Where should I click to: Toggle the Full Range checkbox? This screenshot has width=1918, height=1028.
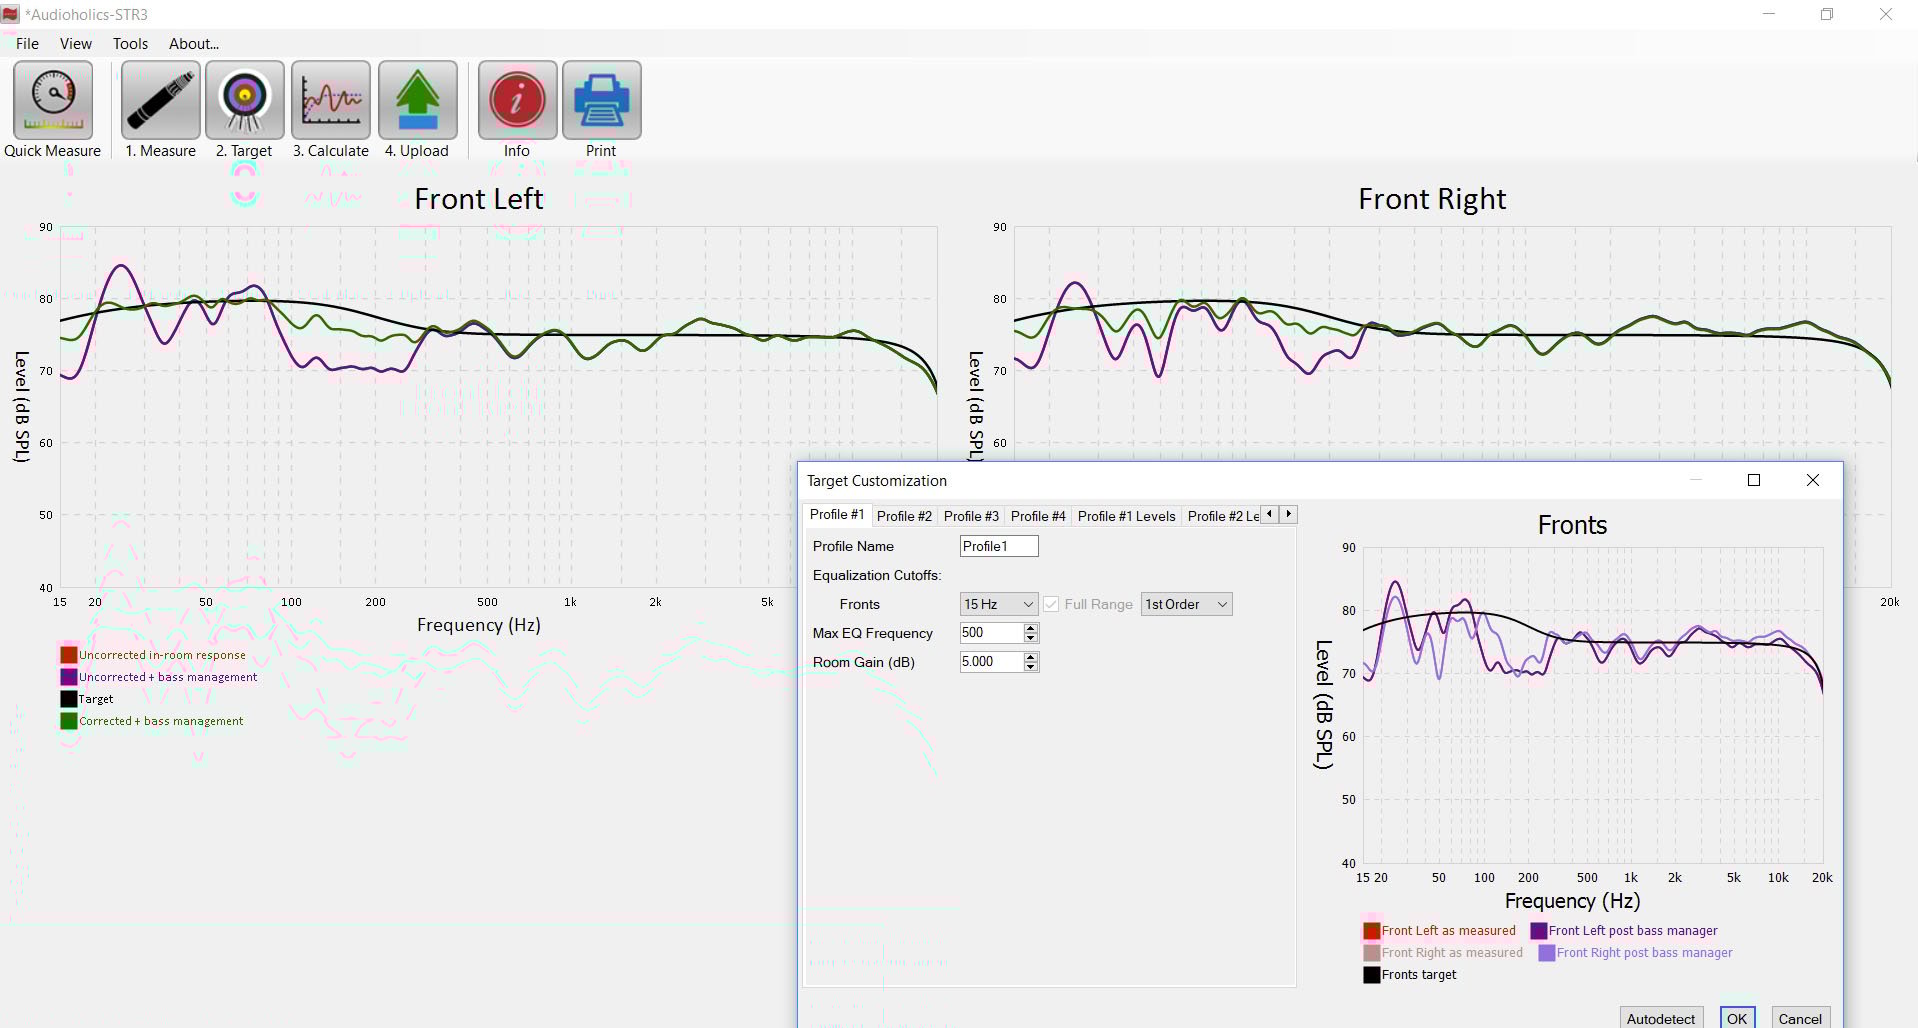pos(1051,605)
